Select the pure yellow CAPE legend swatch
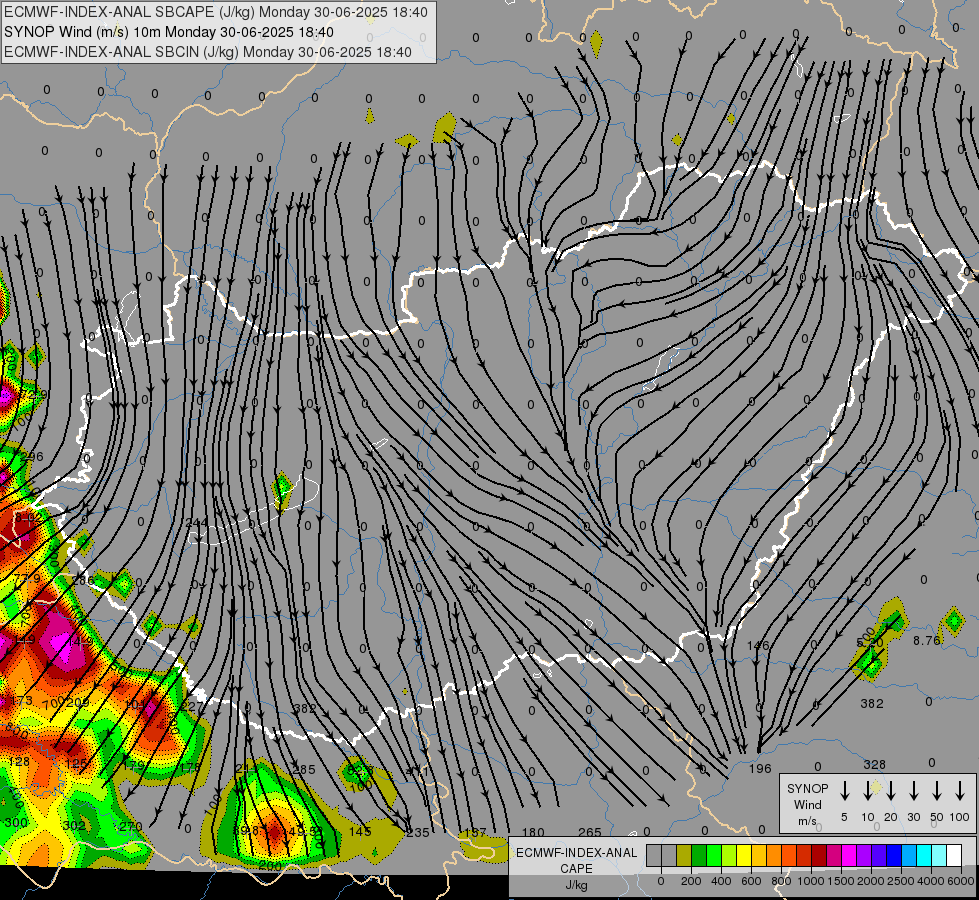 coord(744,856)
